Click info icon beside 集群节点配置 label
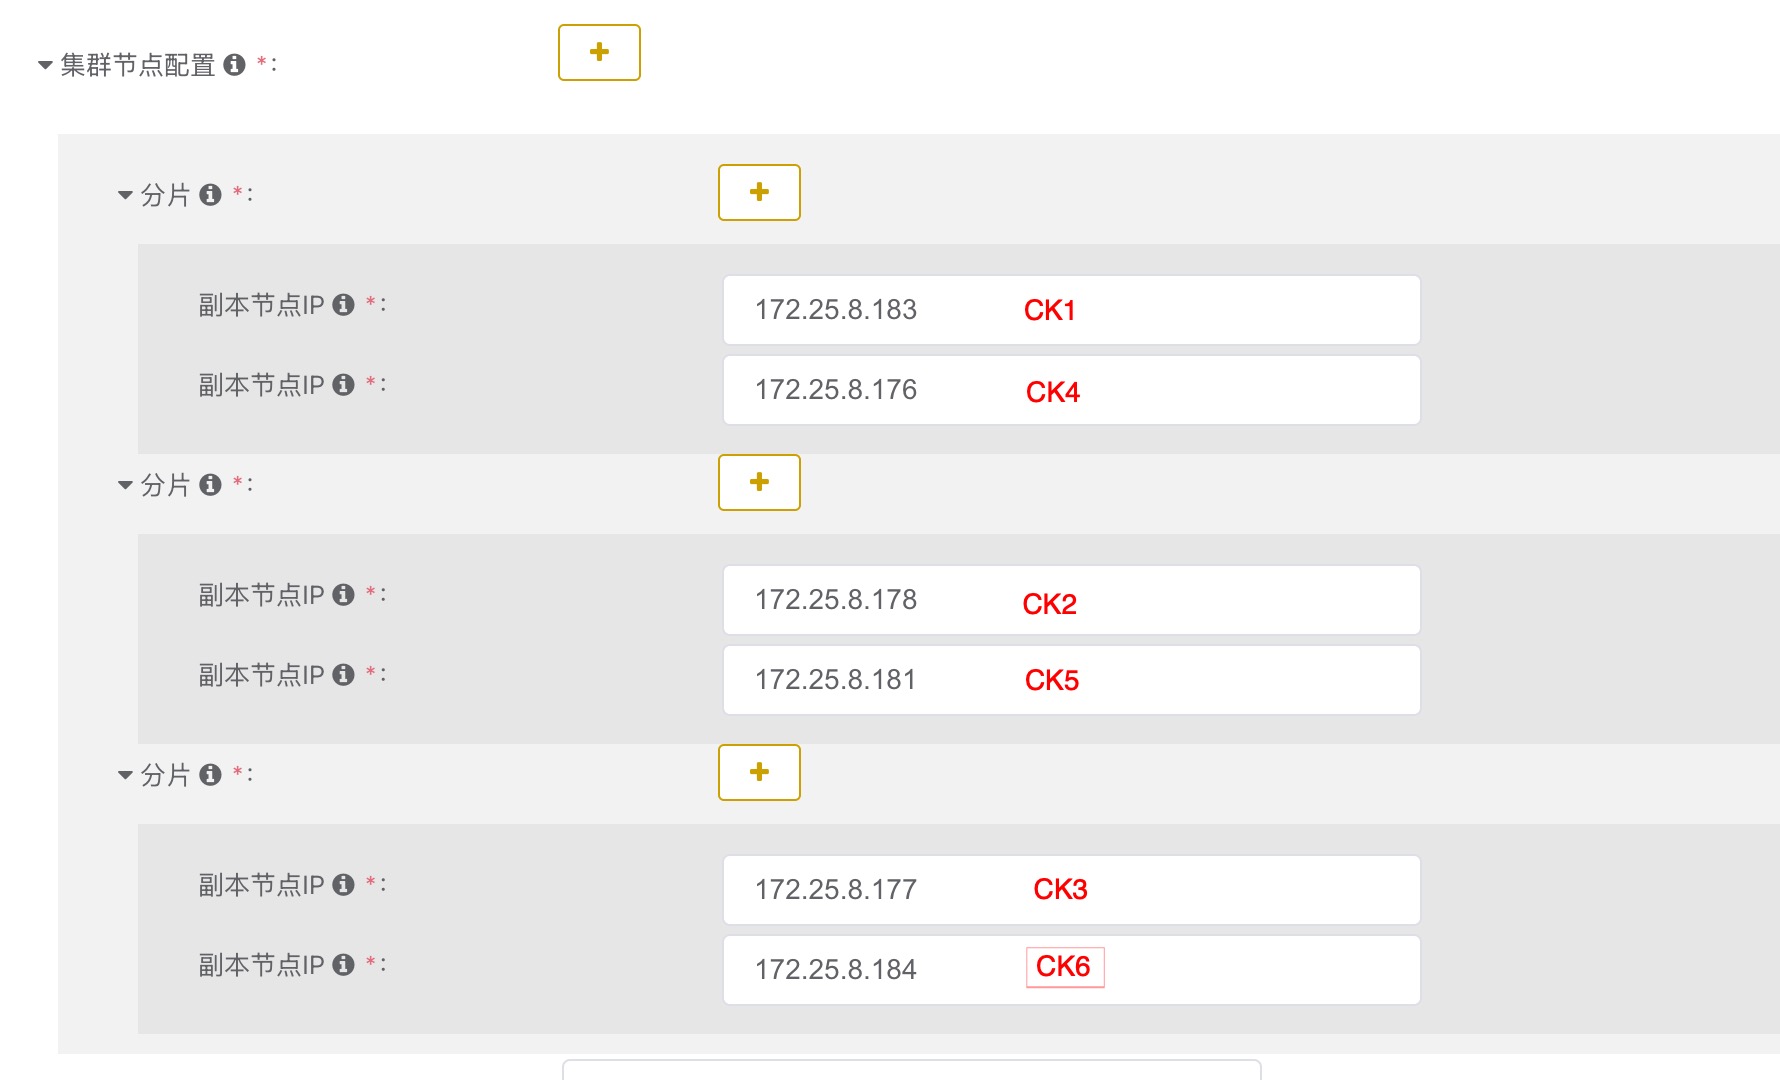Screen dimensions: 1780x1080 (x=235, y=65)
